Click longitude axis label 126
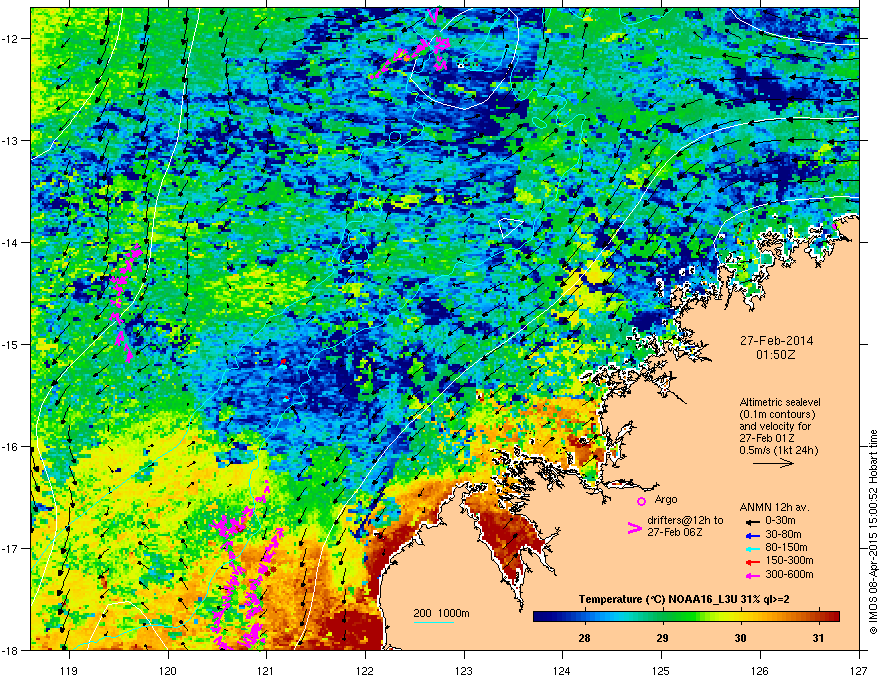Screen dimensions: 880x680 pyautogui.click(x=760, y=670)
